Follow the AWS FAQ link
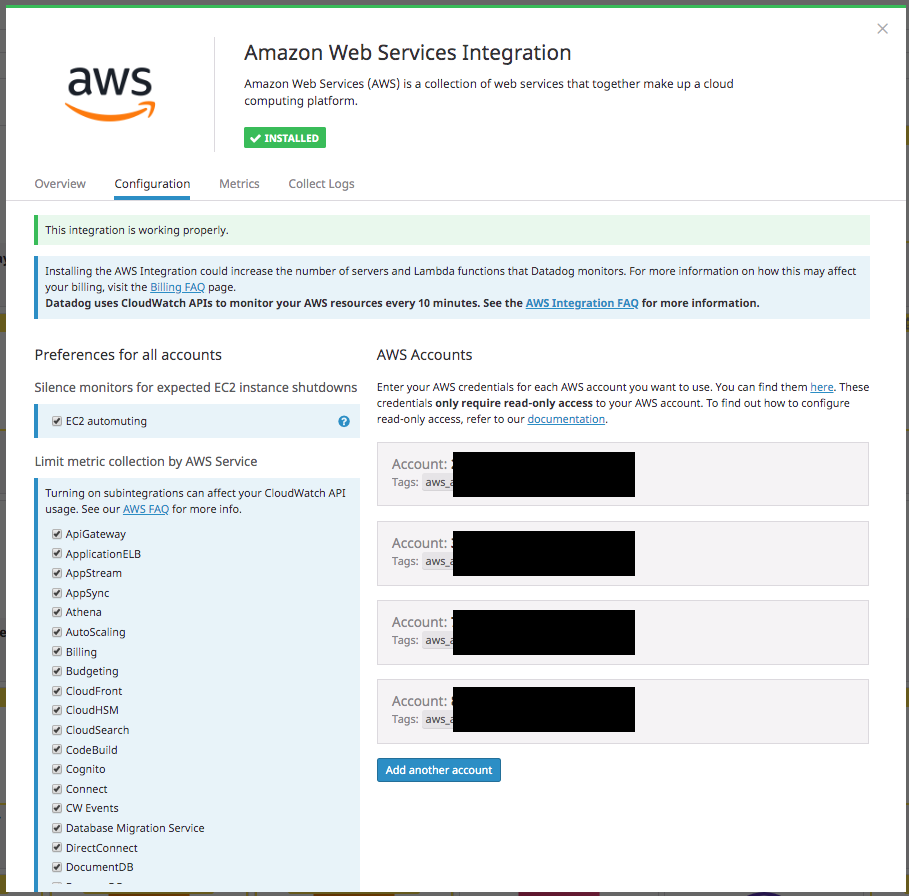Viewport: 909px width, 896px height. pos(146,509)
